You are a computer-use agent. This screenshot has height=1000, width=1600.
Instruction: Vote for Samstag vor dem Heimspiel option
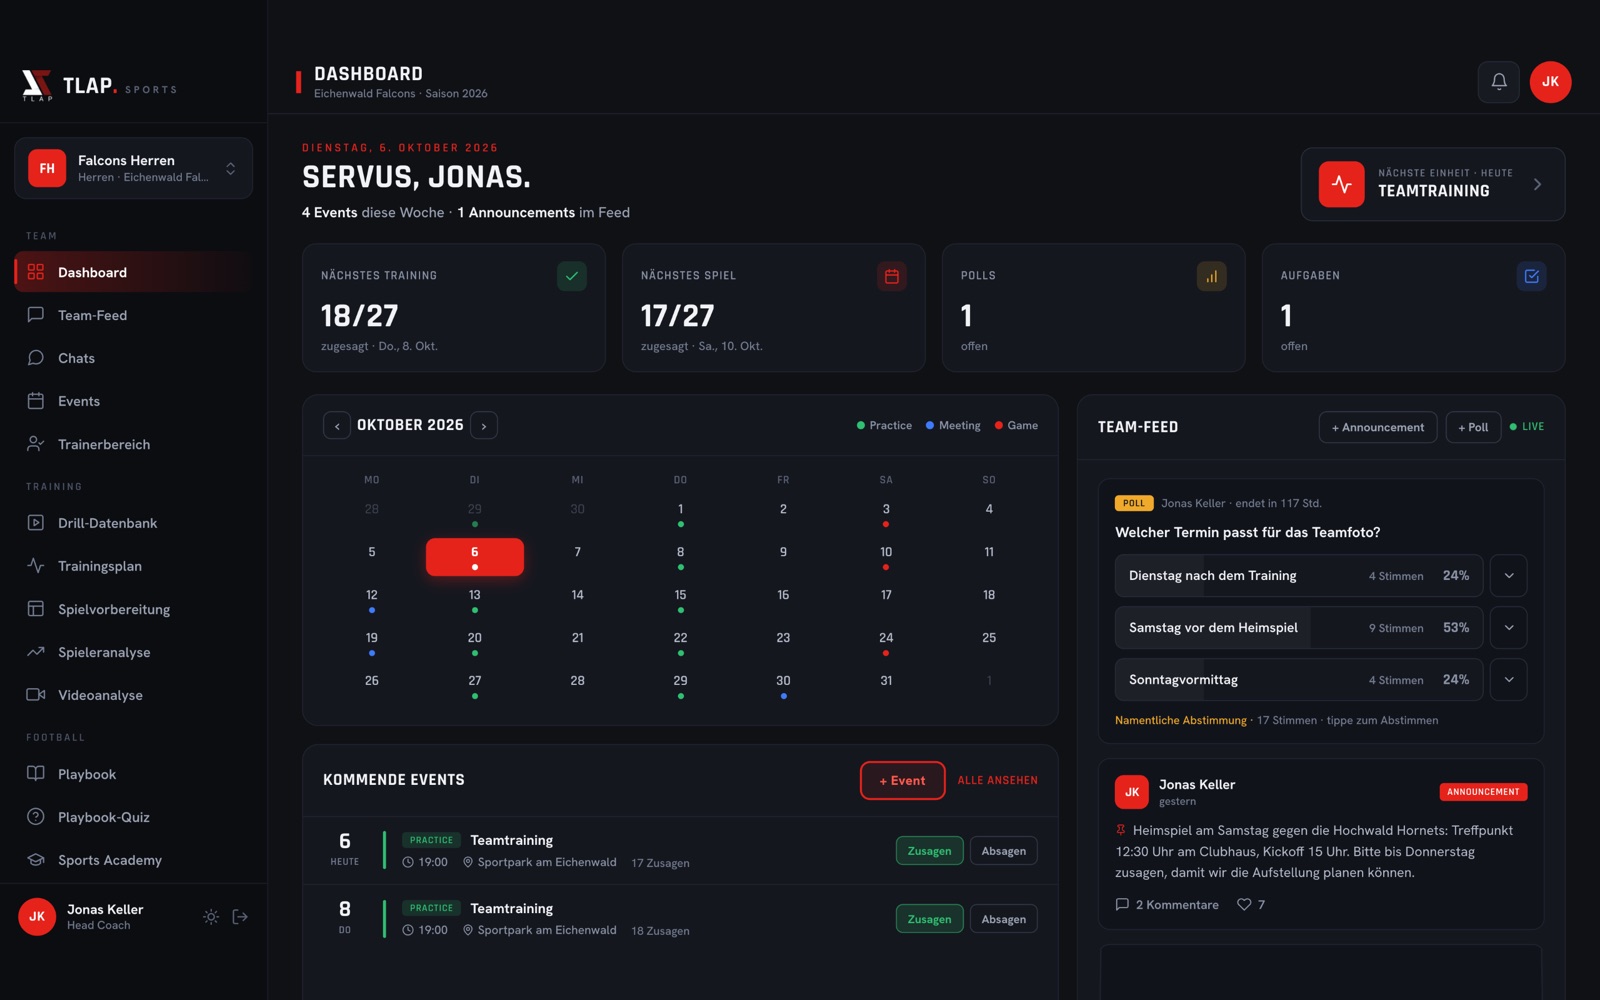point(1299,628)
